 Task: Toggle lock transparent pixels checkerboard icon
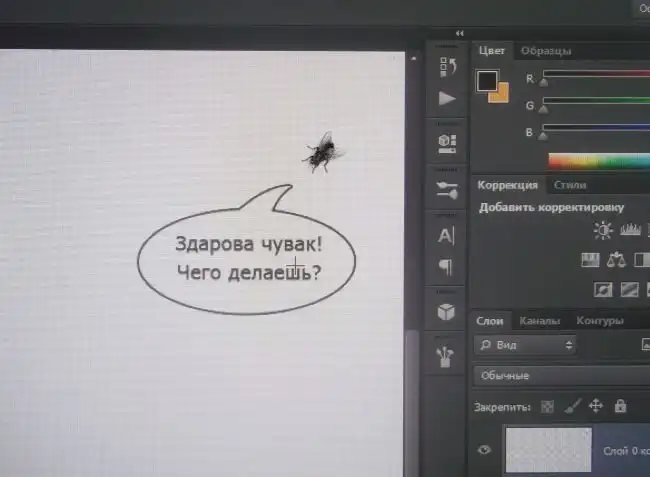click(x=547, y=407)
